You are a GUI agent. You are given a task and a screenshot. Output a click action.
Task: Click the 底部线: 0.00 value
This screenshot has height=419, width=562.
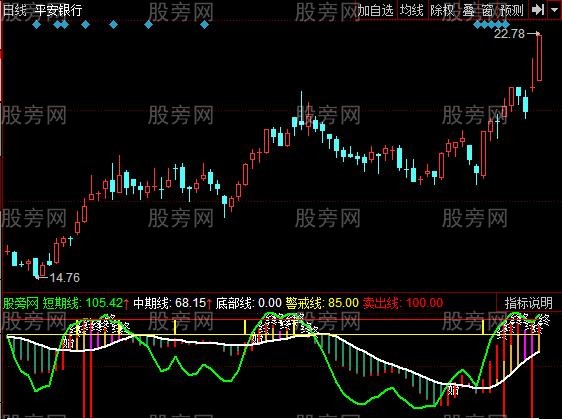click(249, 303)
